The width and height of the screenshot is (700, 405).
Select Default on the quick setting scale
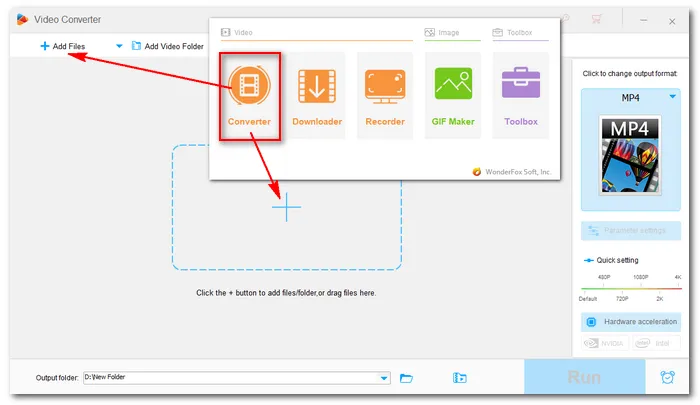[588, 299]
